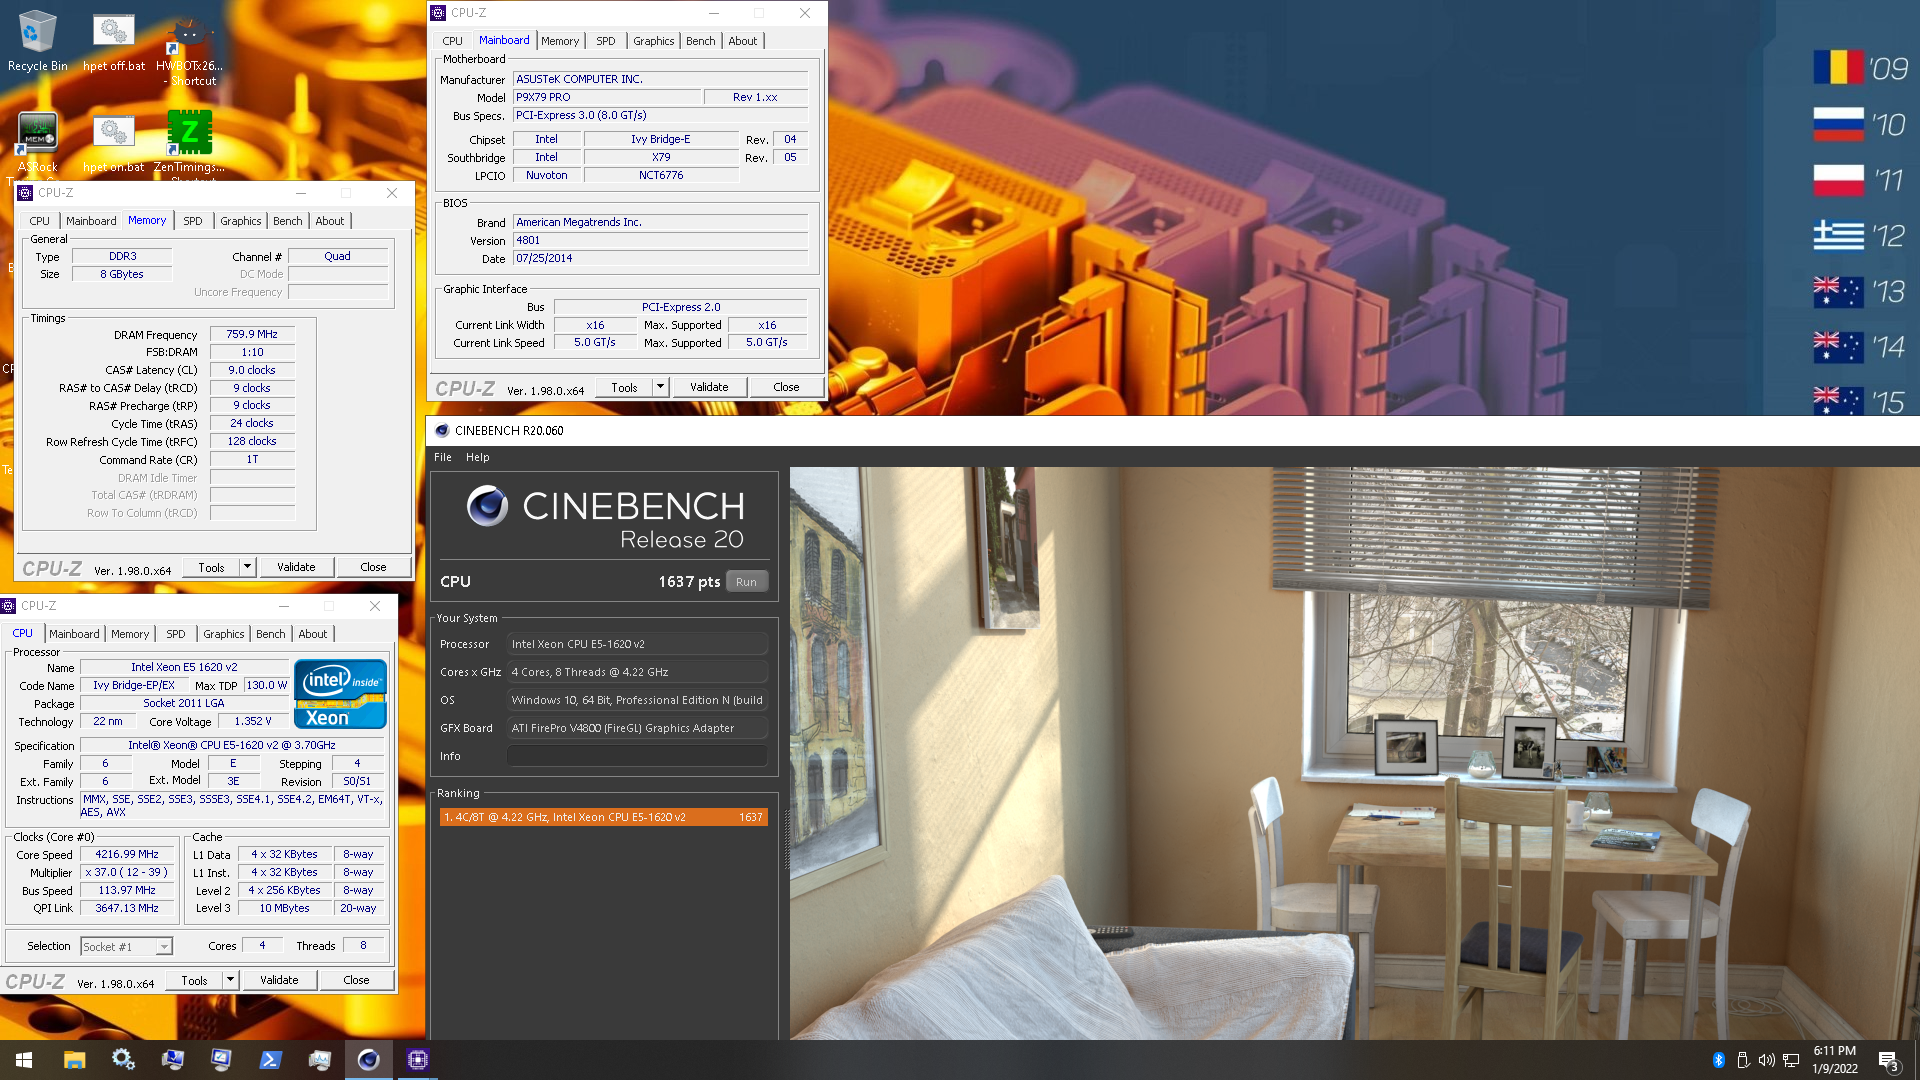Screen dimensions: 1920x1080
Task: Open Memory tab in Mainboard window
Action: 560,41
